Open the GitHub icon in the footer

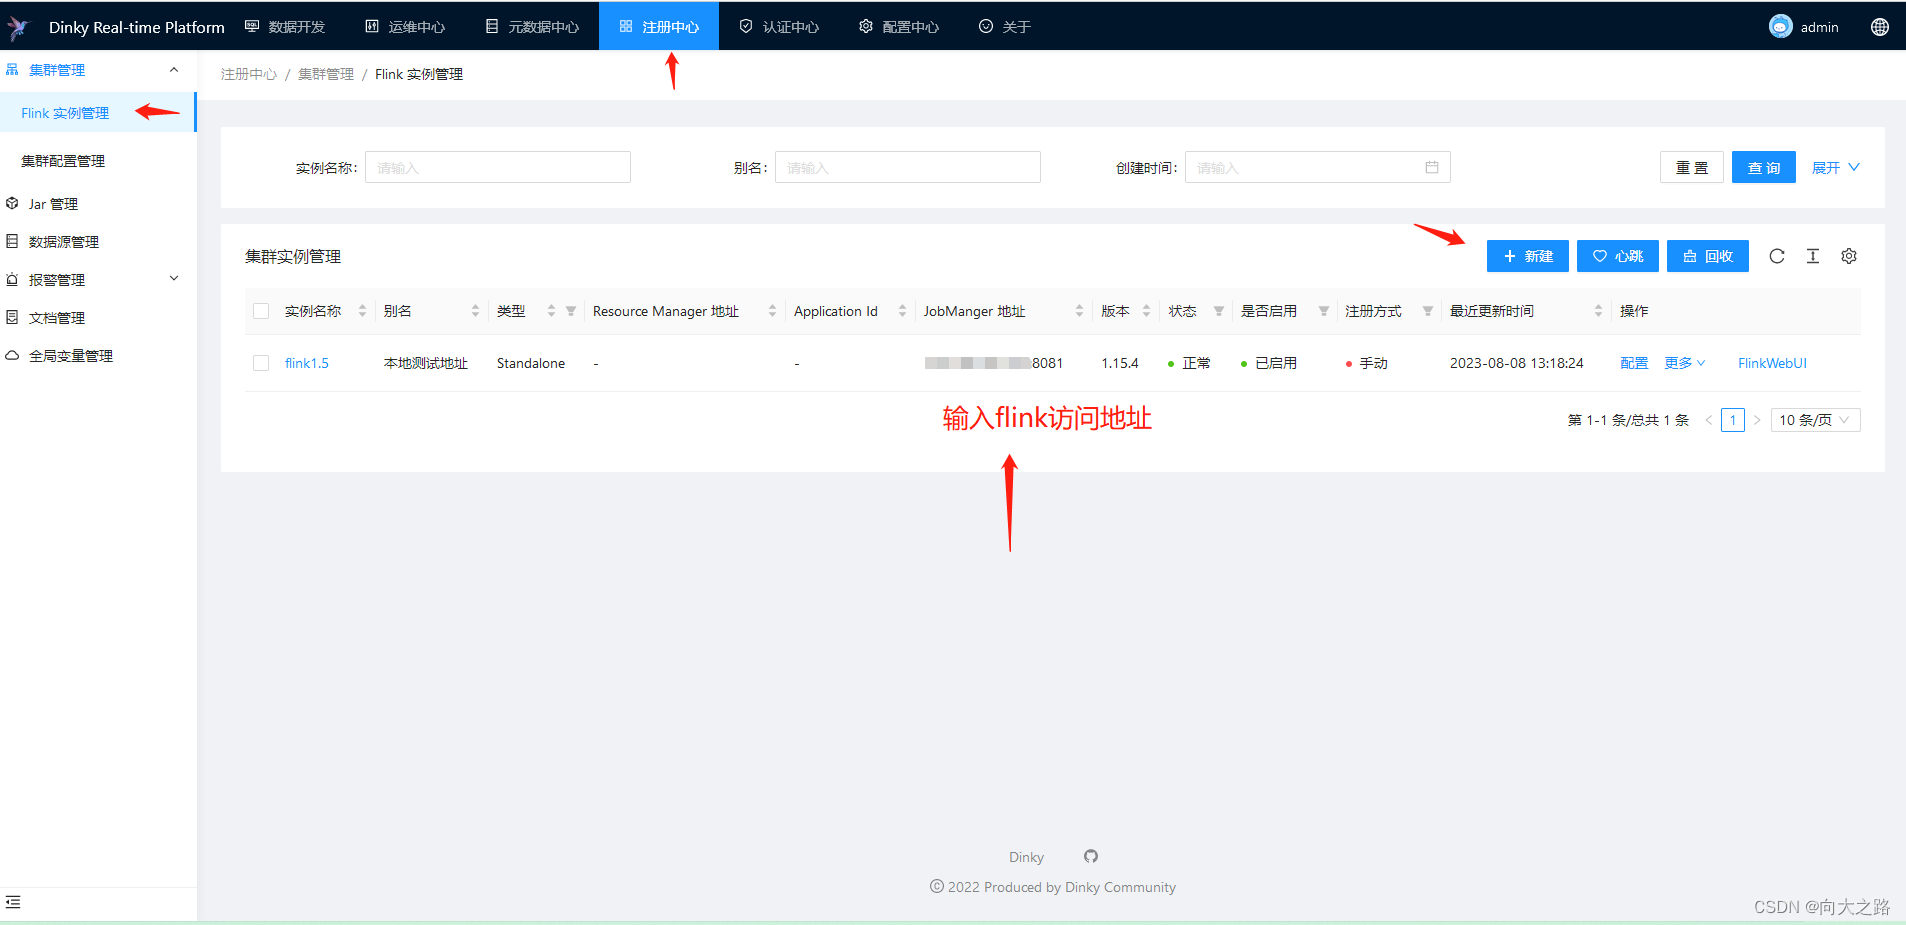(x=1090, y=857)
